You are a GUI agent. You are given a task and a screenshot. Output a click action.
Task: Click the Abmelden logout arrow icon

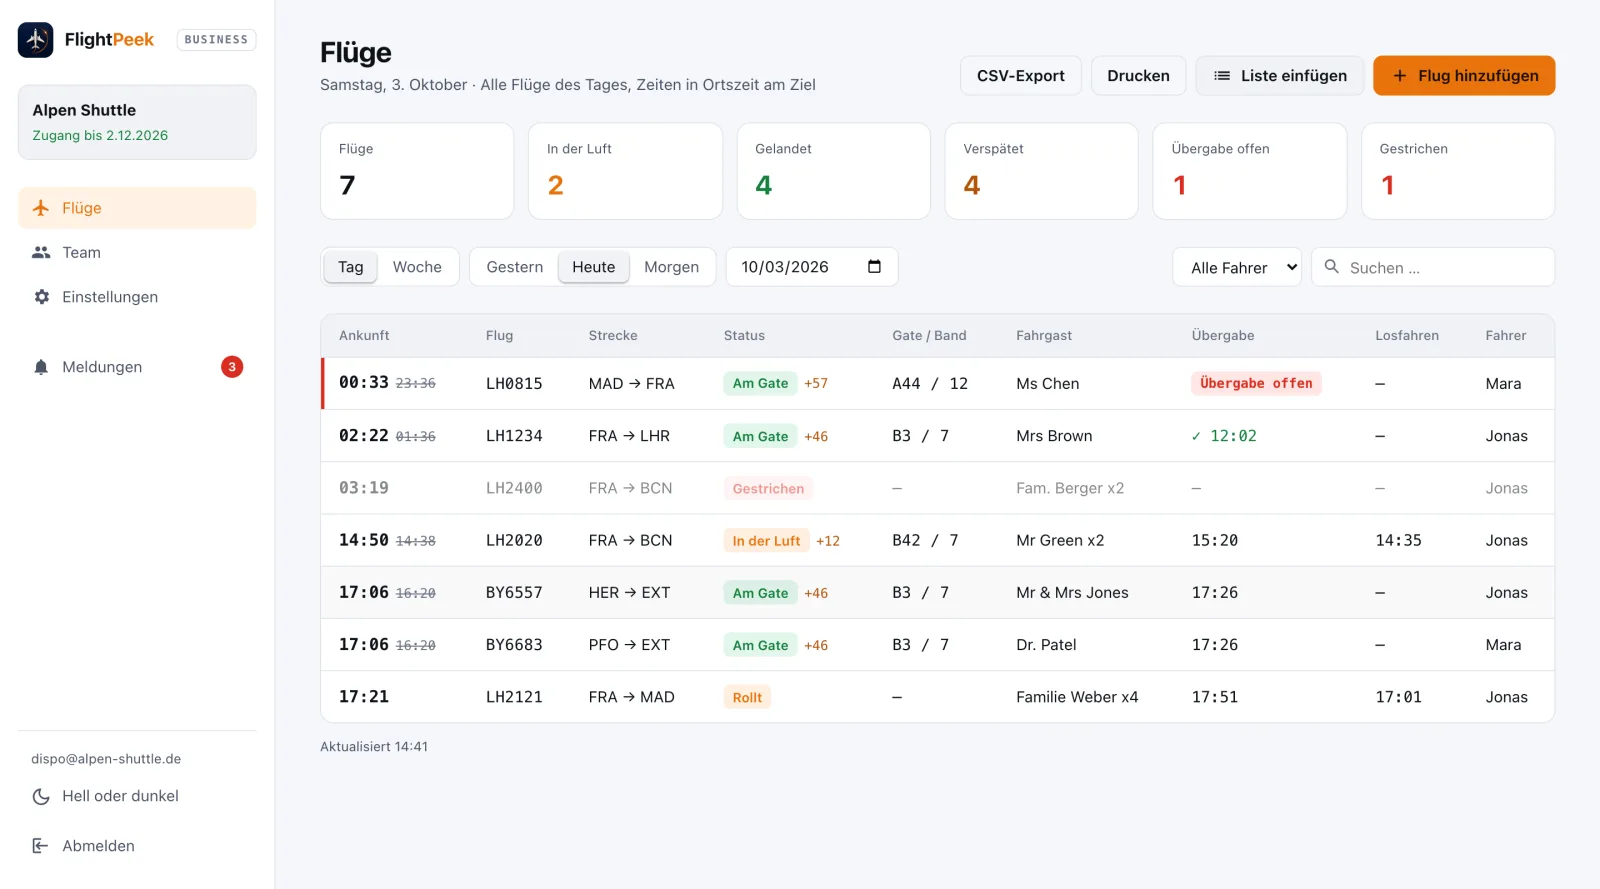41,846
